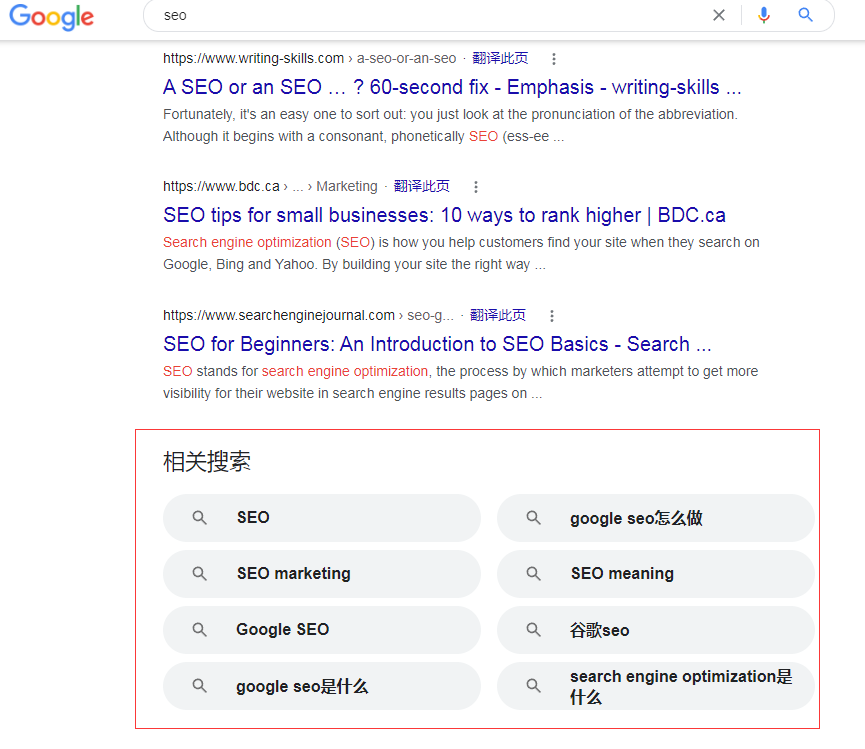
Task: Click magnifier icon beside SEO meaning
Action: coord(533,574)
